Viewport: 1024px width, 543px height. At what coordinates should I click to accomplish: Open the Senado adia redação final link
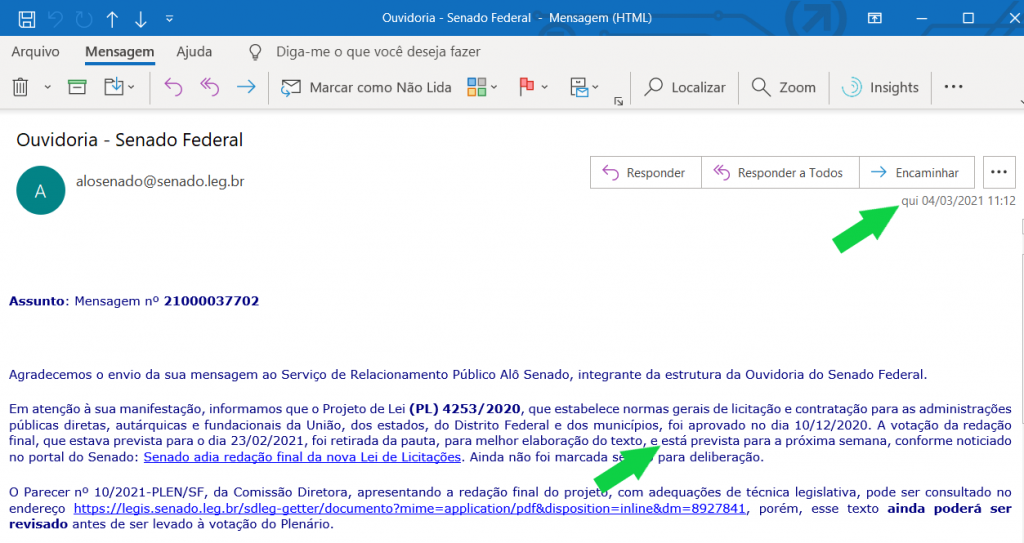click(302, 457)
